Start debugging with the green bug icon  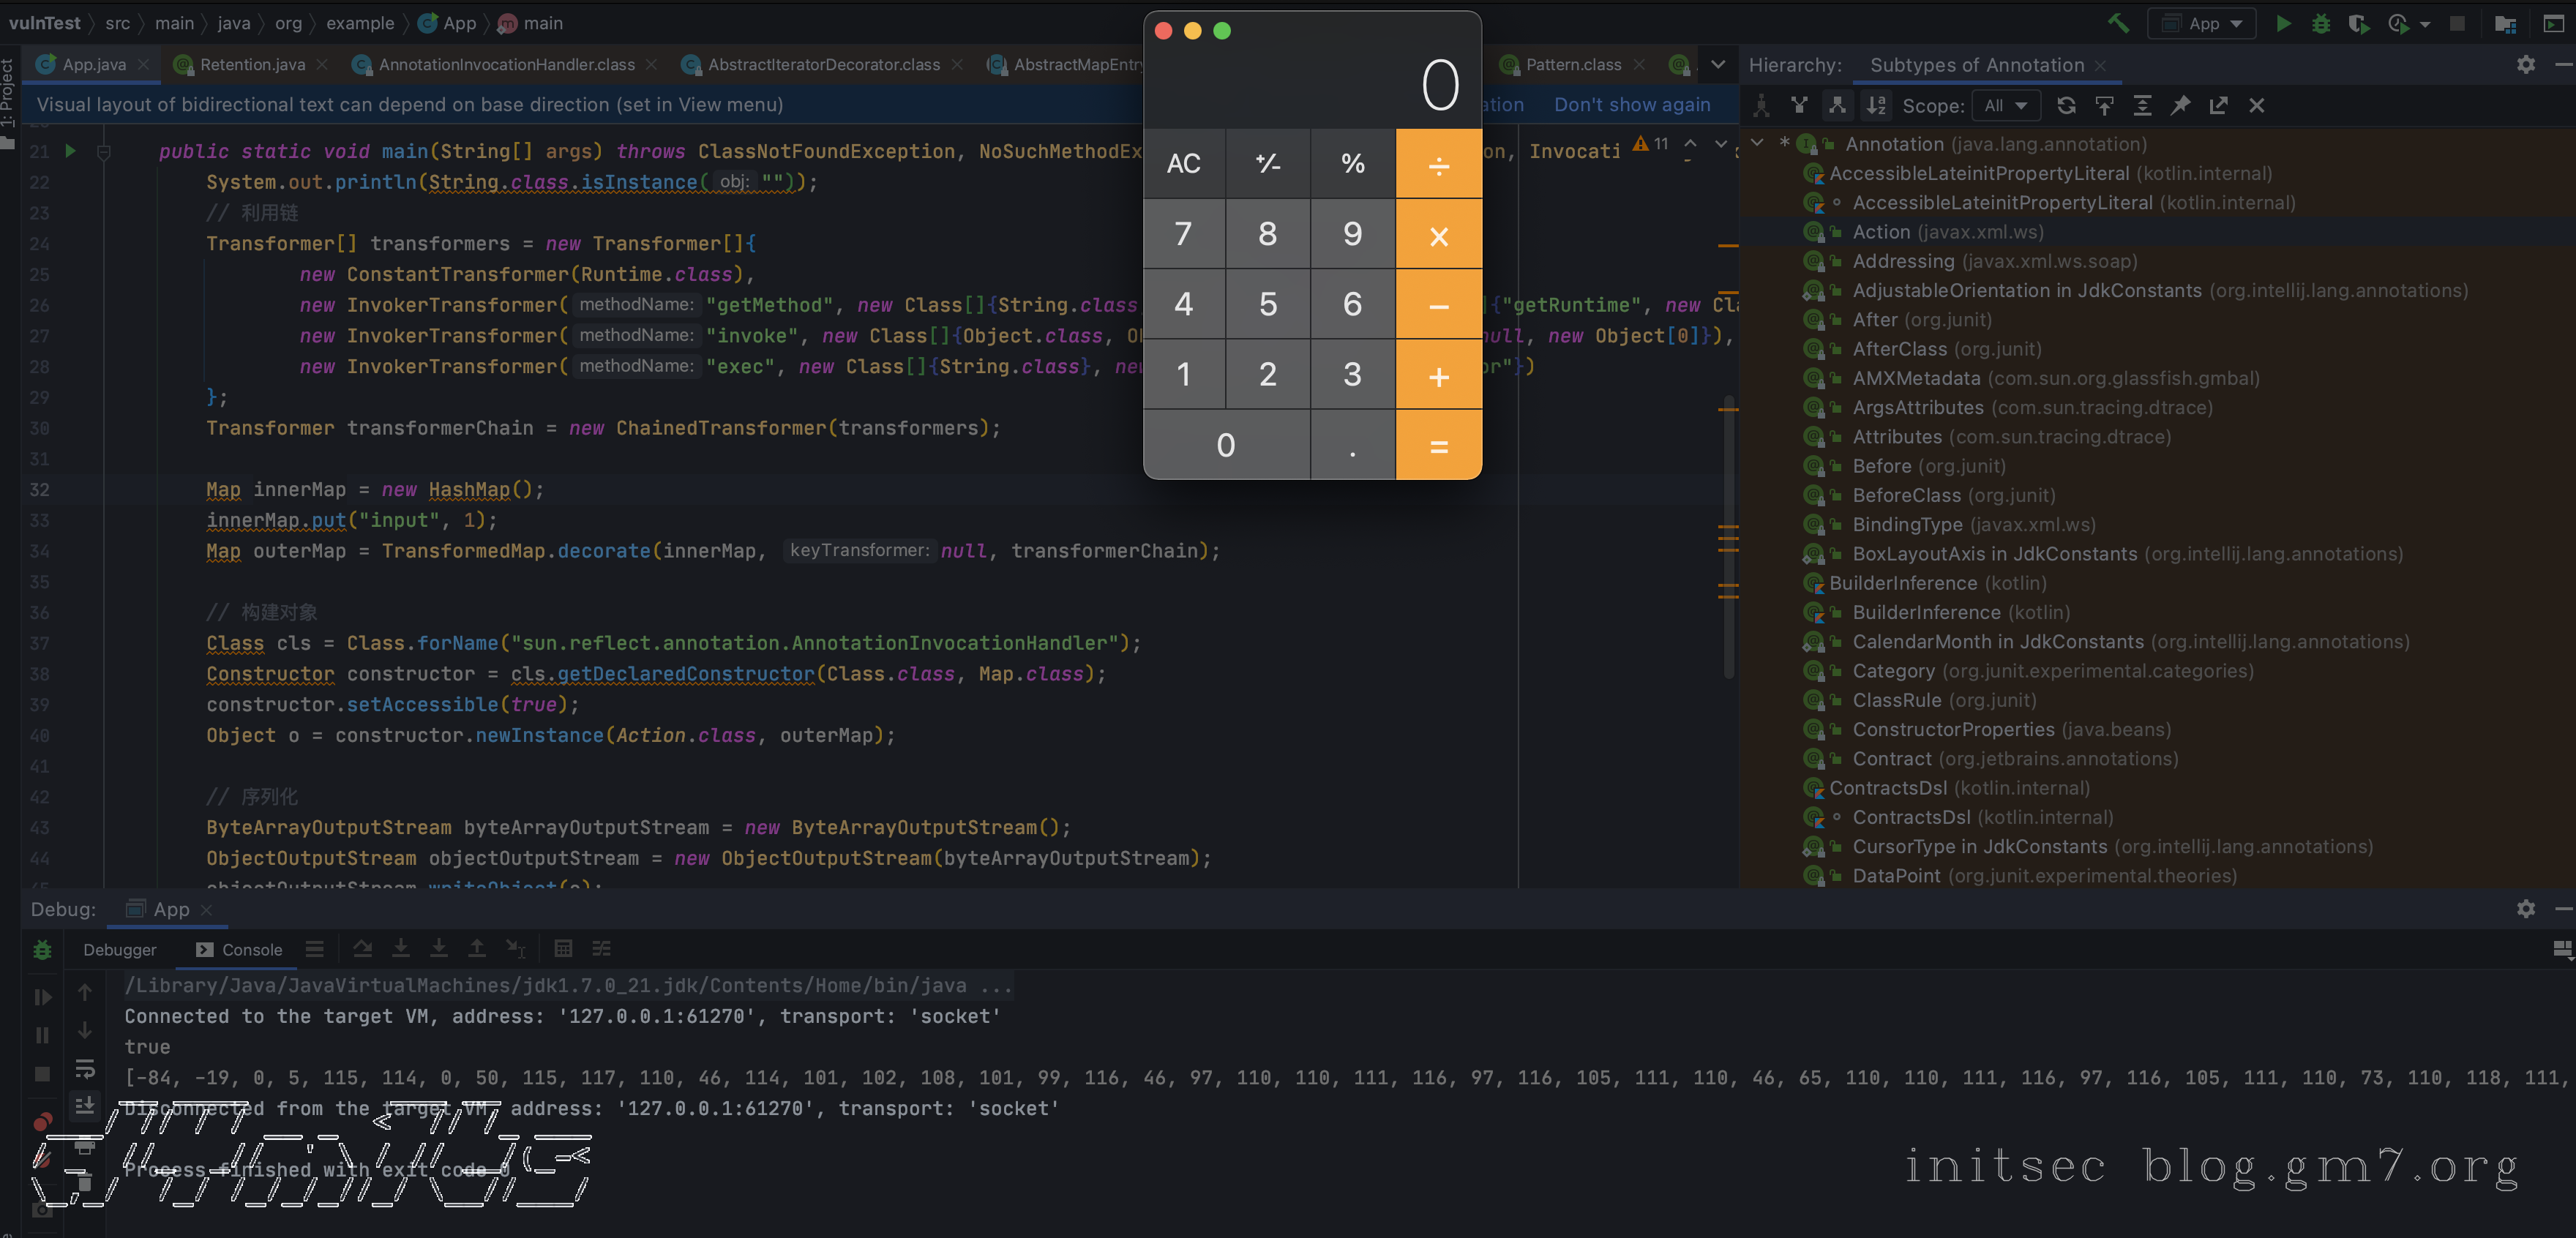tap(2321, 23)
